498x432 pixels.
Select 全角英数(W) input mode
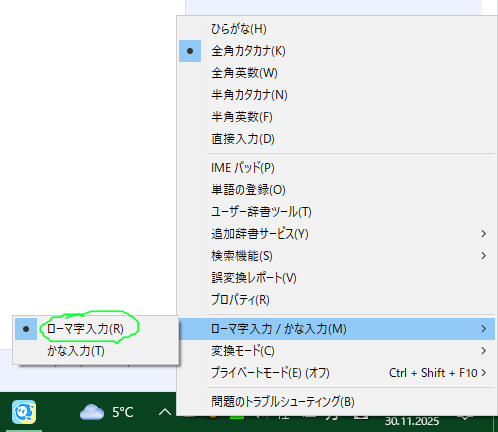tap(337, 73)
